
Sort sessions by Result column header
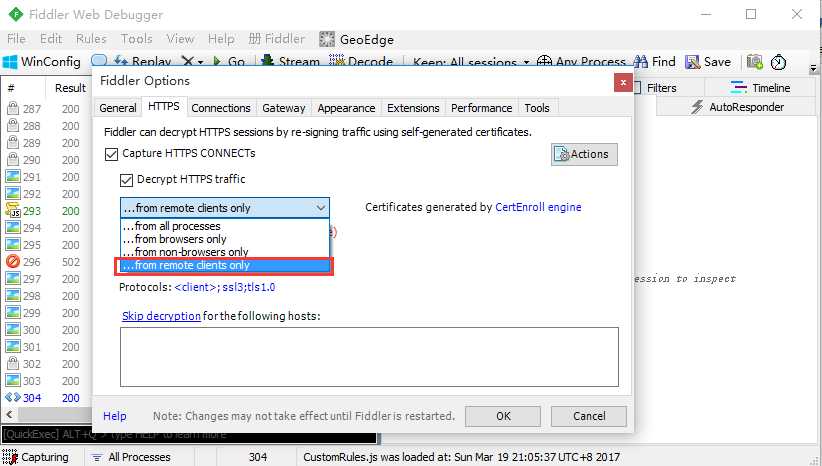[70, 88]
